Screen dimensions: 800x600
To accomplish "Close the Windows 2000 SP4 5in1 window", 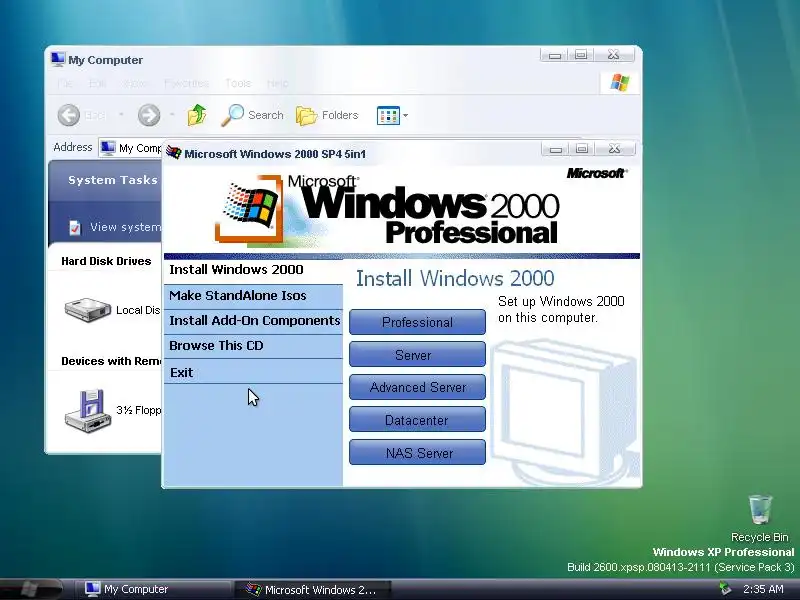I will [615, 149].
